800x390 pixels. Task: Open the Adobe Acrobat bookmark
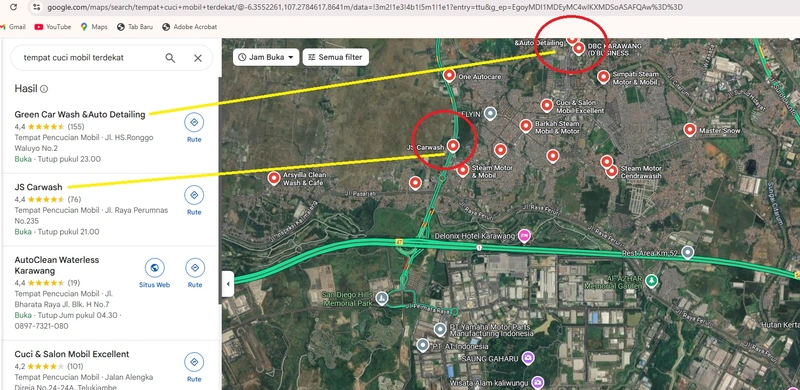click(x=189, y=27)
